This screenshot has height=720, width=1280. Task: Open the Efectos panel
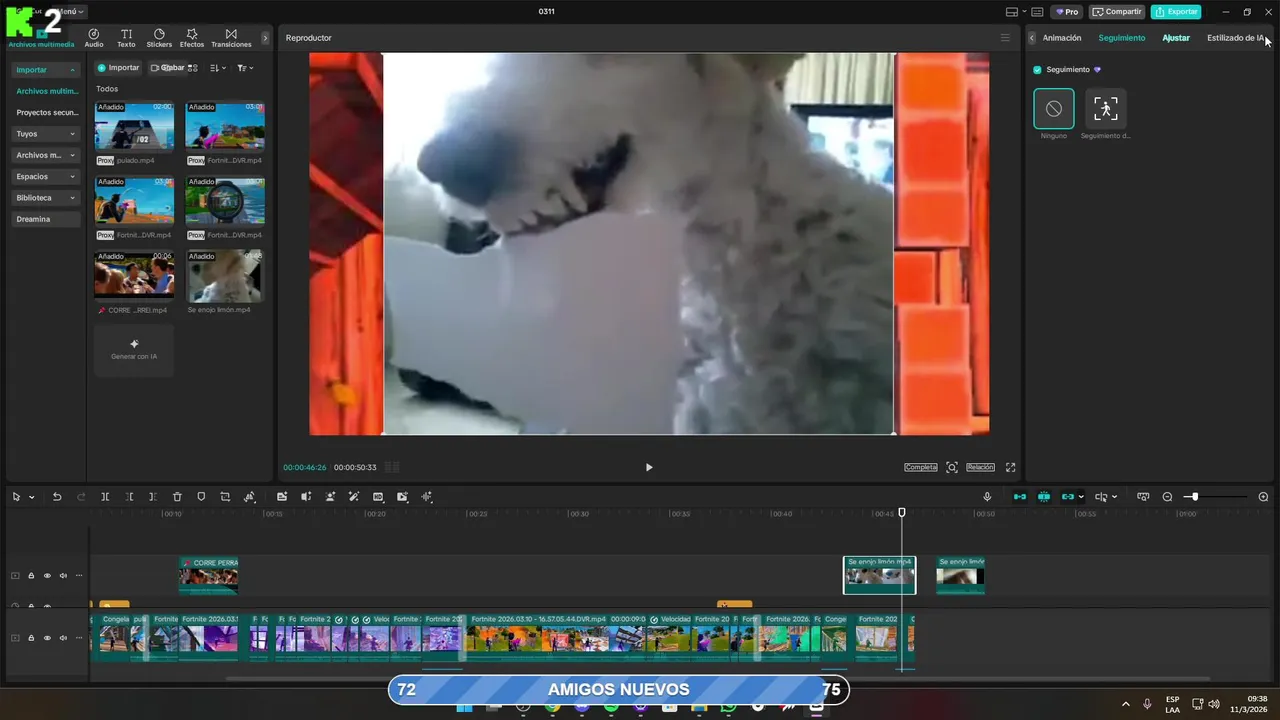192,38
